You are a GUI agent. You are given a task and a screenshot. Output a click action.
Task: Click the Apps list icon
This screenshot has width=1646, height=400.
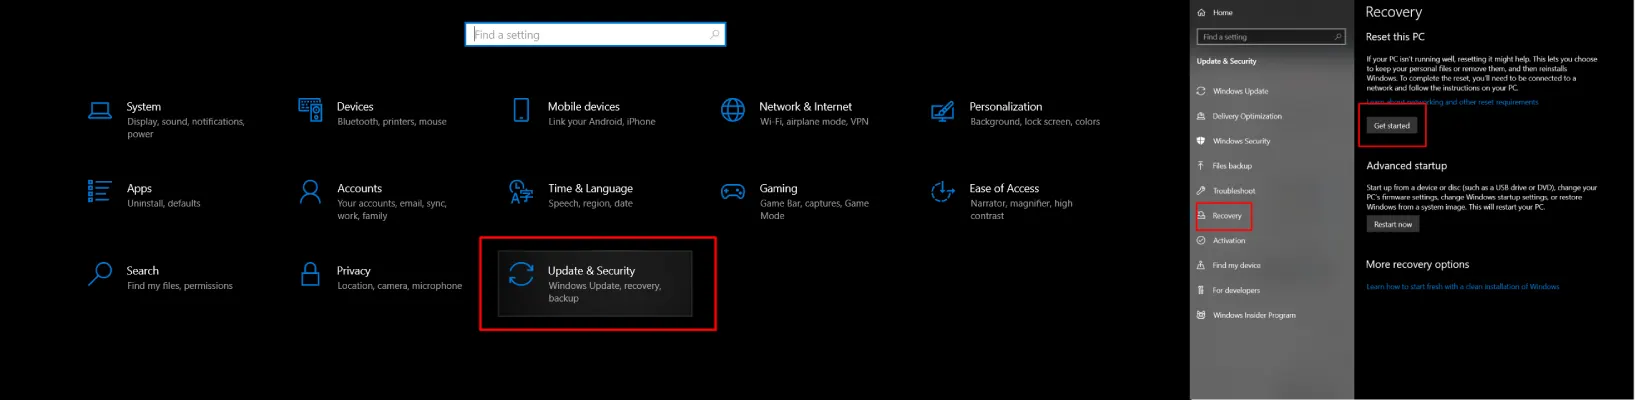pyautogui.click(x=100, y=191)
